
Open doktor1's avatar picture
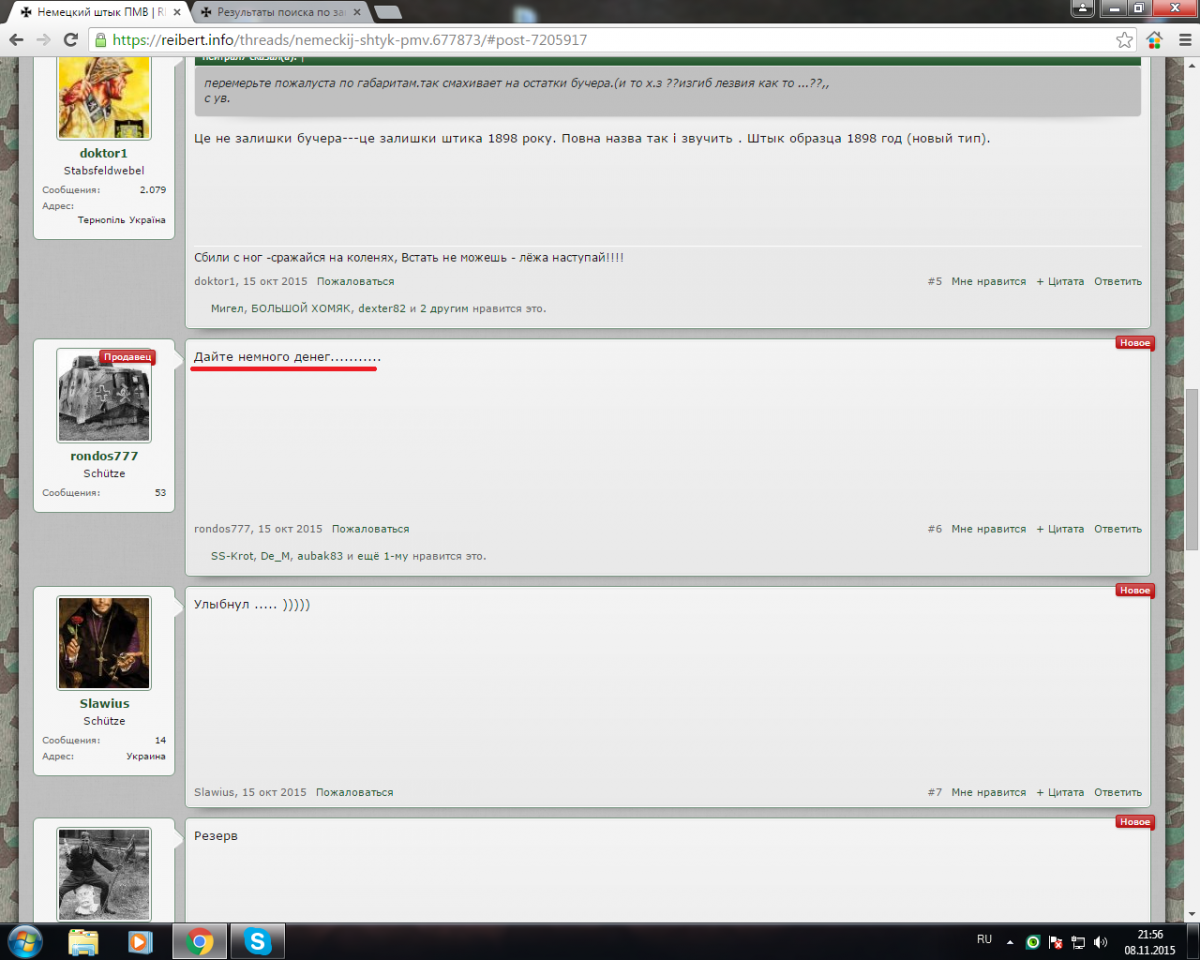pos(104,97)
